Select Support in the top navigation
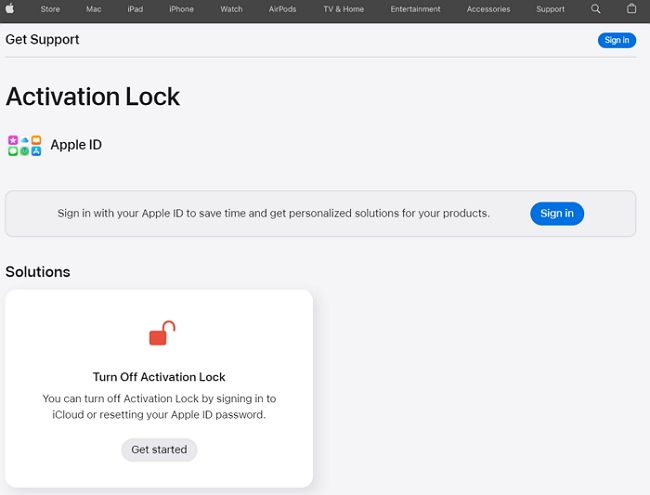Viewport: 650px width, 495px height. pyautogui.click(x=550, y=9)
